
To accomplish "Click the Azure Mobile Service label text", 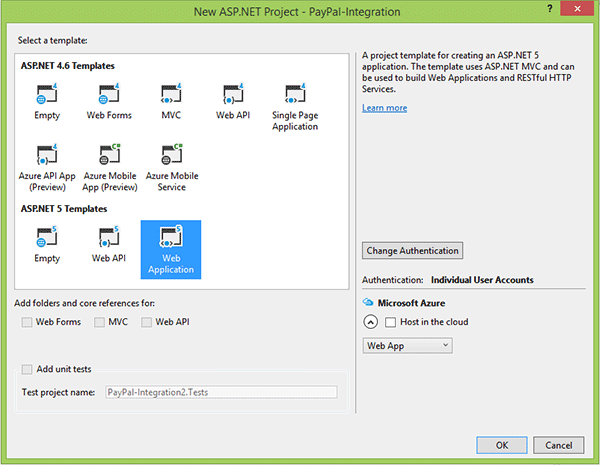I will point(172,181).
